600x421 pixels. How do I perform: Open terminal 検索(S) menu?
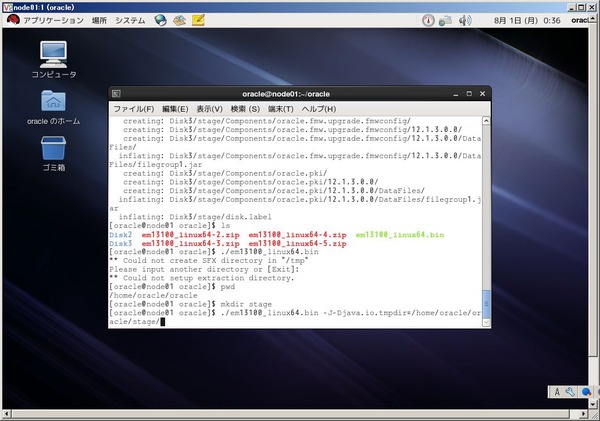(245, 109)
